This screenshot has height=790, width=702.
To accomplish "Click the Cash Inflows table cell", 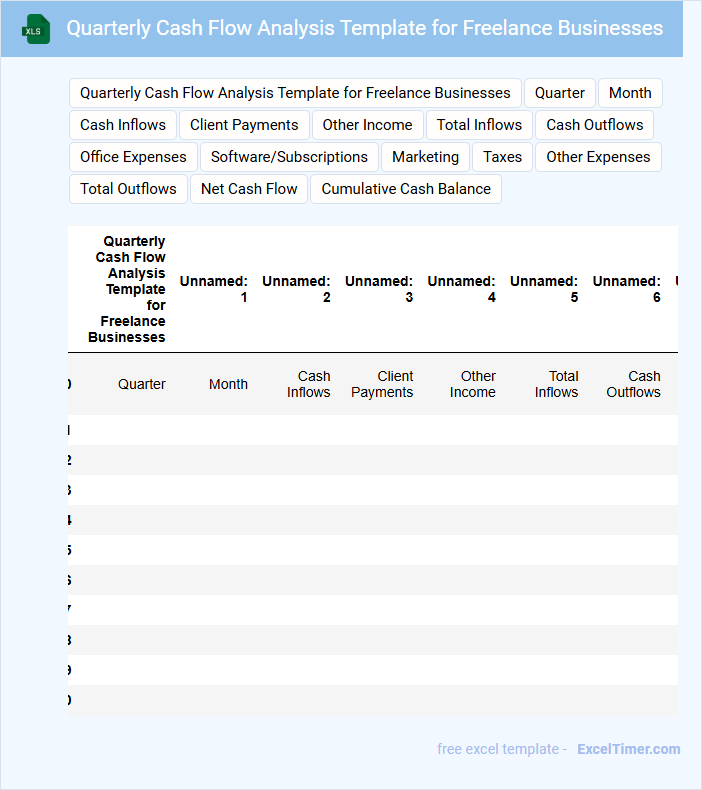I will [308, 384].
